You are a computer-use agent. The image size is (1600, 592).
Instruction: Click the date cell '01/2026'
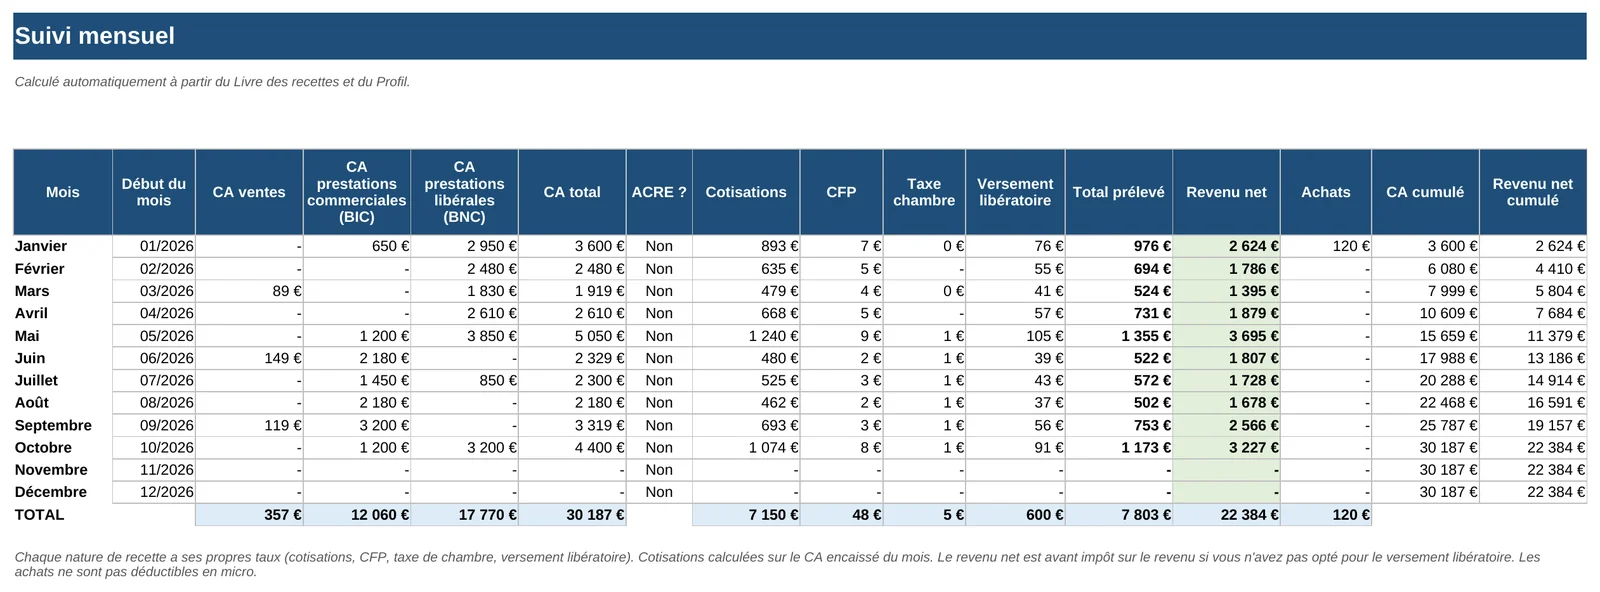154,246
